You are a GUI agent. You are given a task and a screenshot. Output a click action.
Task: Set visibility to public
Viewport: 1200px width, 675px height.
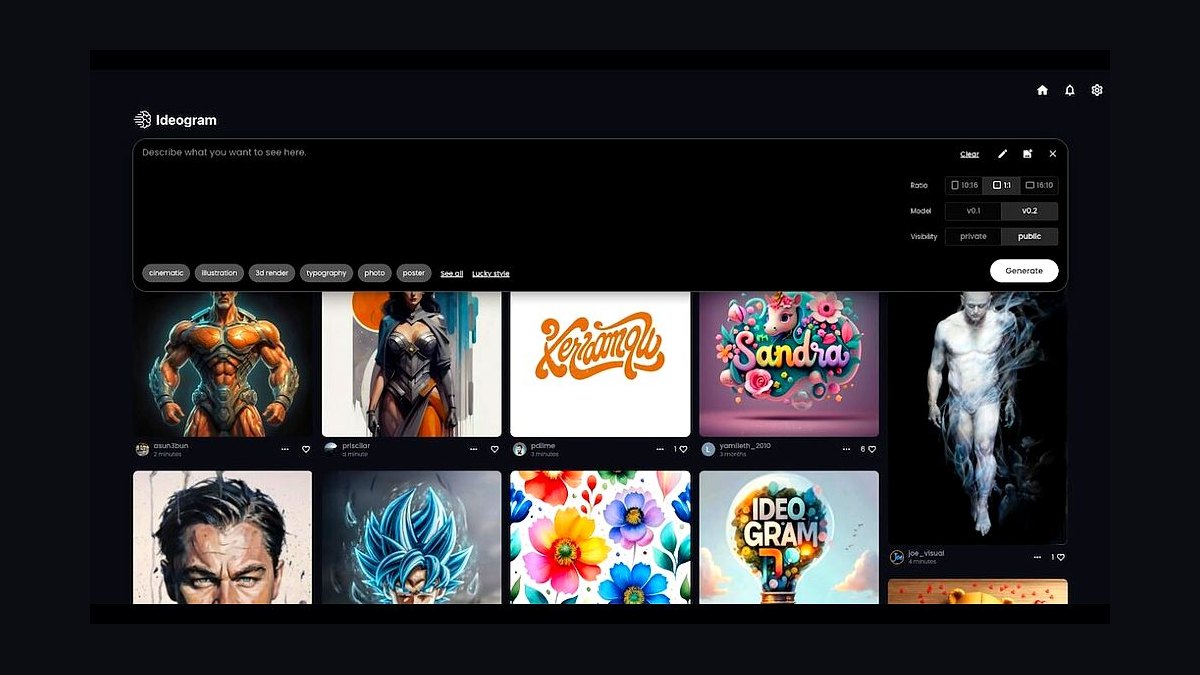[x=1029, y=237]
